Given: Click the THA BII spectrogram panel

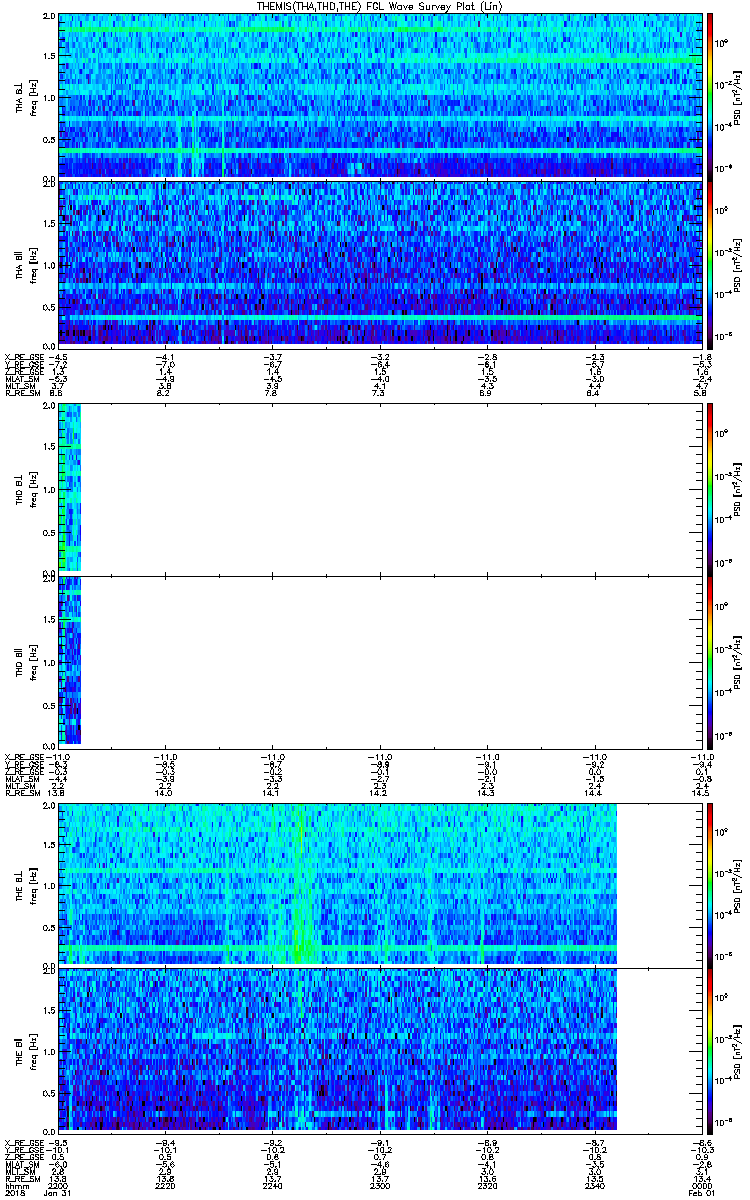Looking at the screenshot, I should pyautogui.click(x=381, y=263).
